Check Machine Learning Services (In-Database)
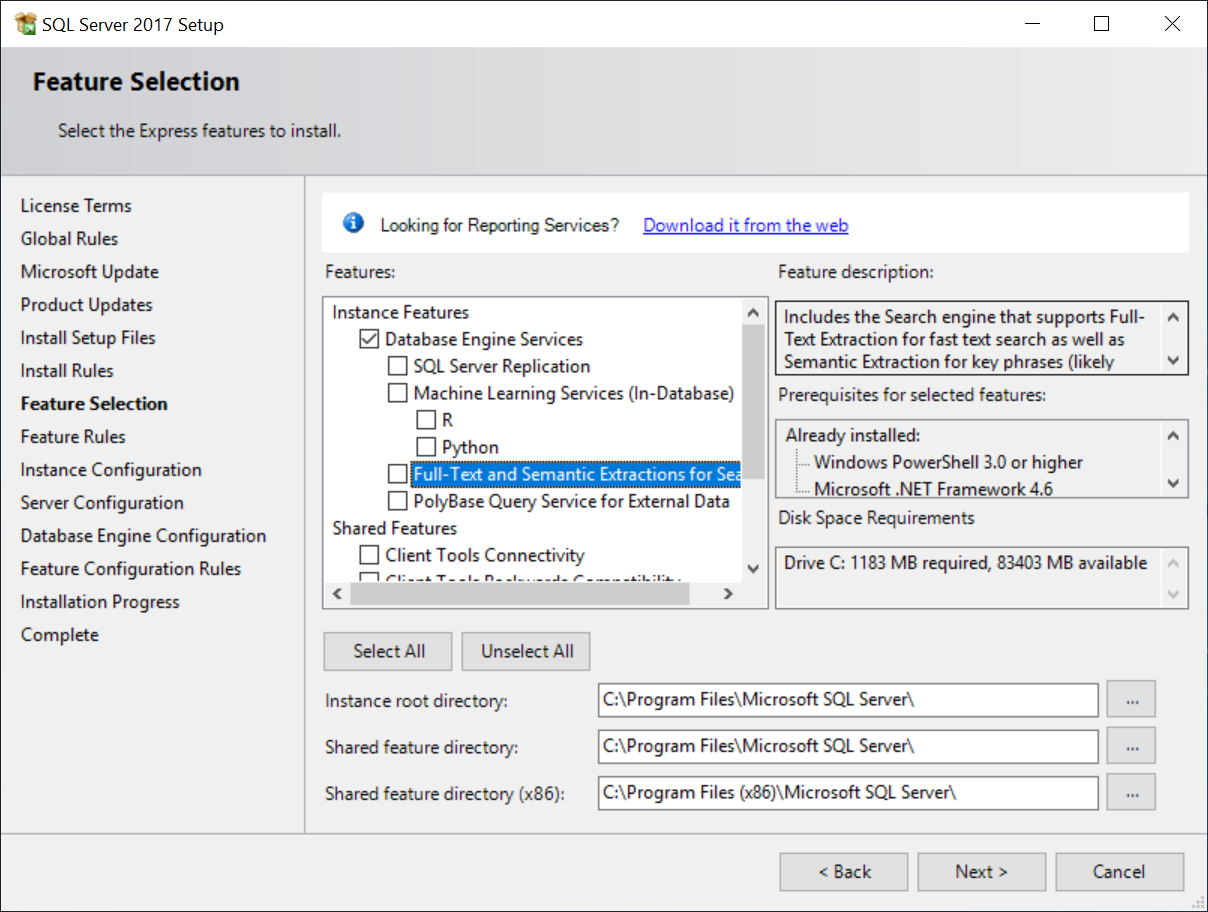This screenshot has height=912, width=1208. pos(397,393)
